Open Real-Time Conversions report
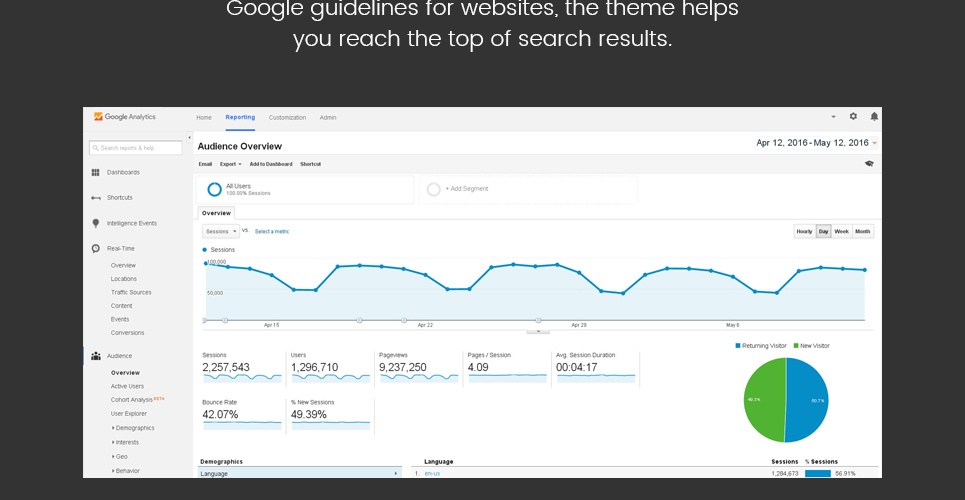 127,333
